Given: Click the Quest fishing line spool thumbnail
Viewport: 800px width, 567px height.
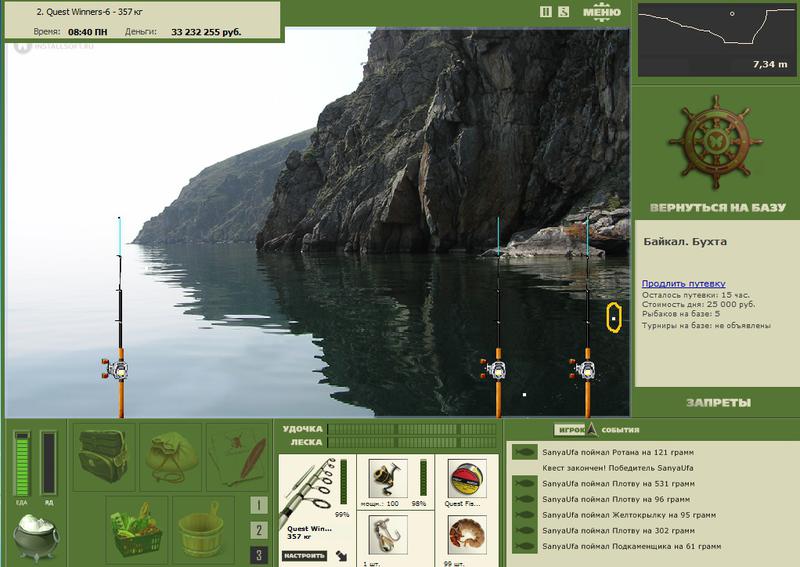Looking at the screenshot, I should point(467,478).
